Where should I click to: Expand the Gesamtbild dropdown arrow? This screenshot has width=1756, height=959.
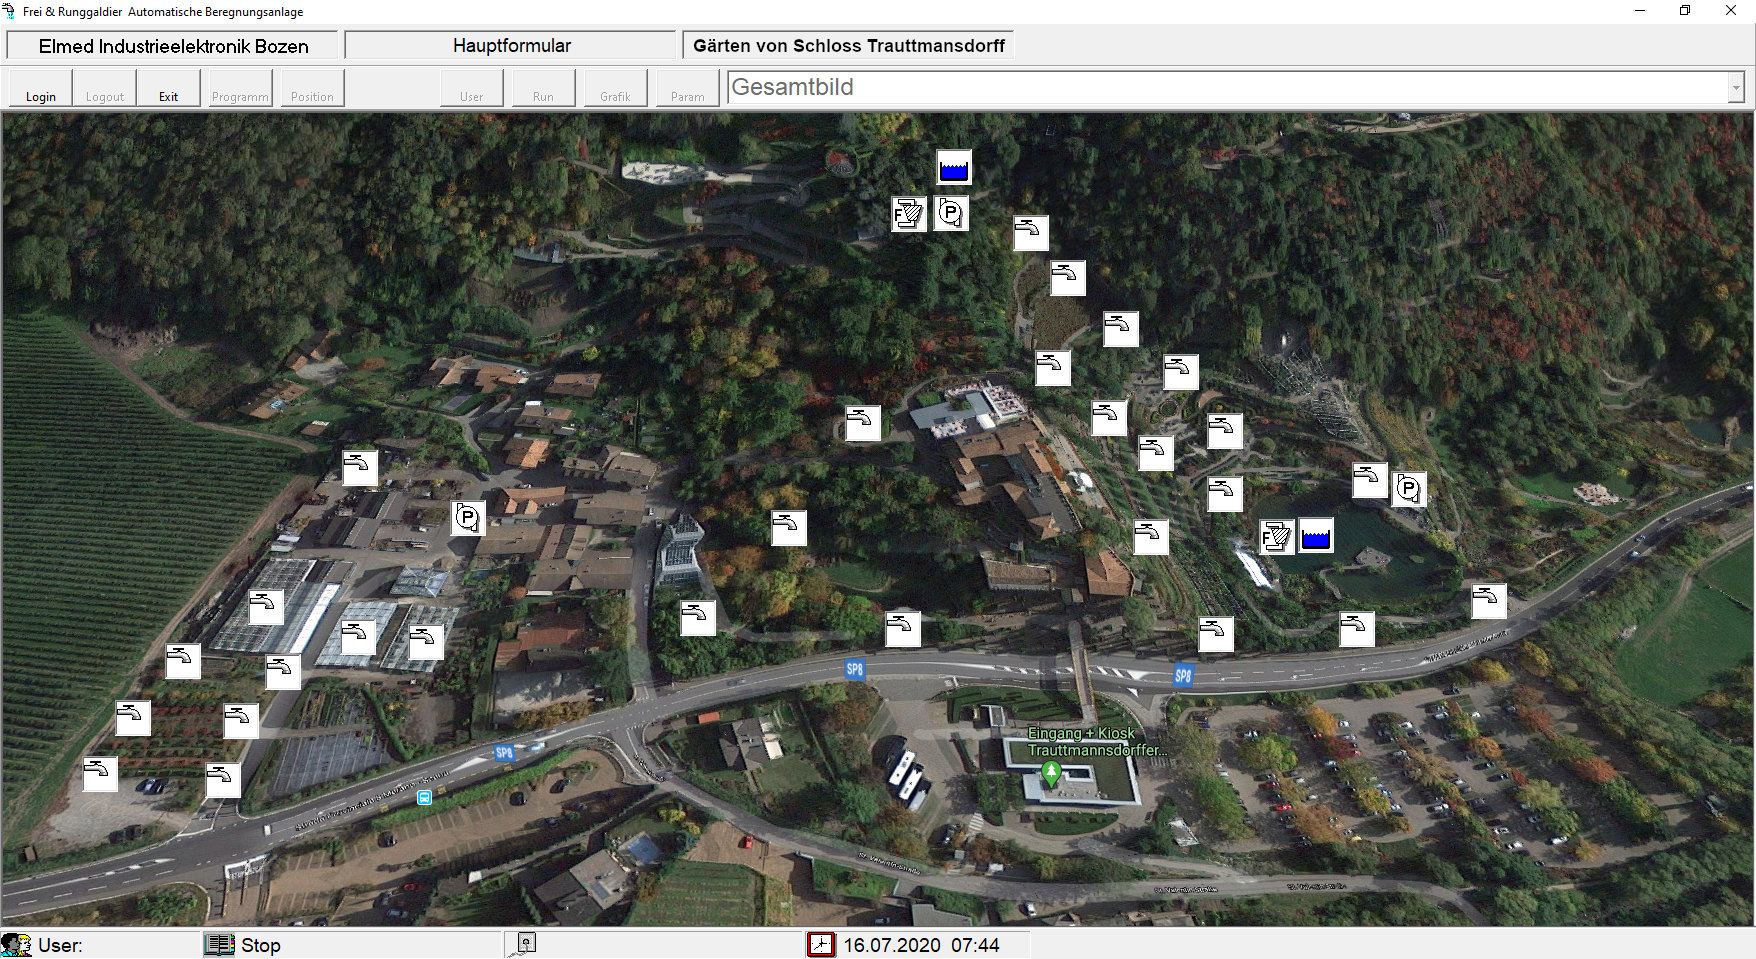1735,88
